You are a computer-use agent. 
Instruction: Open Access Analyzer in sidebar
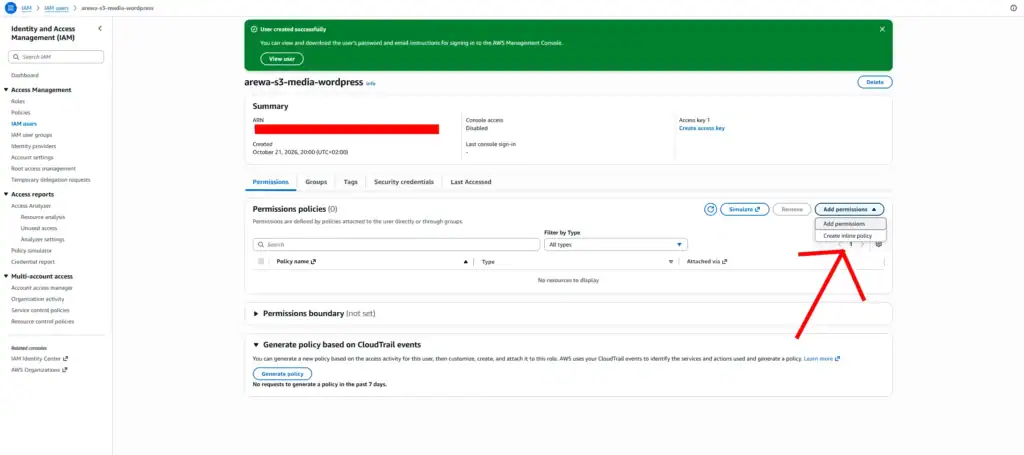(31, 206)
